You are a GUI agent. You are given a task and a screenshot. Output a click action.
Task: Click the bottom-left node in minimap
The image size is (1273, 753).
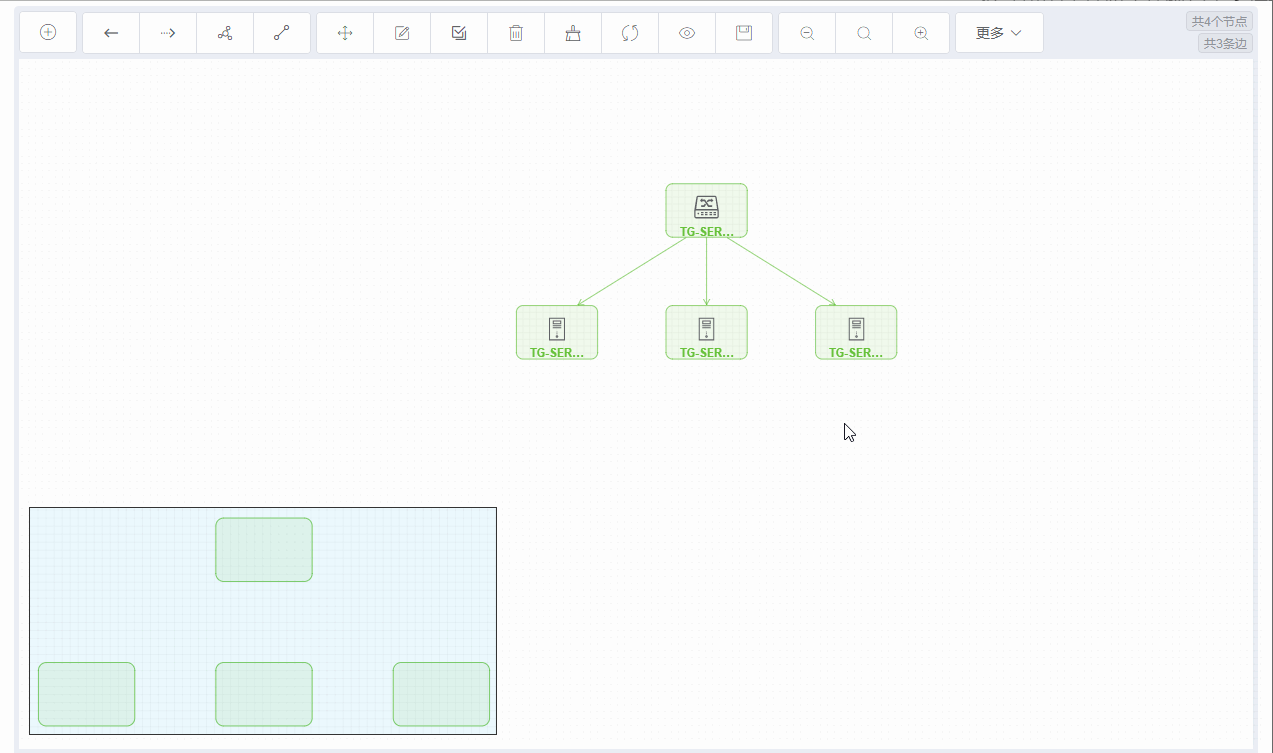click(x=86, y=694)
